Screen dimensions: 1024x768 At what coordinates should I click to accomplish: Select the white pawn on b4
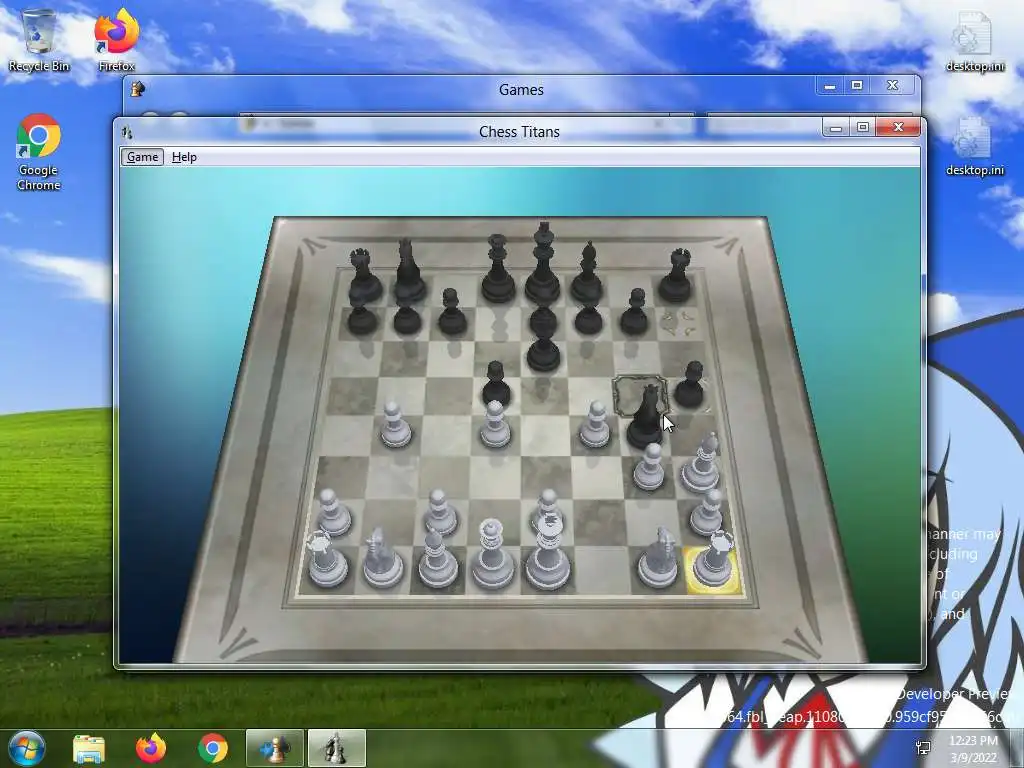pos(395,424)
